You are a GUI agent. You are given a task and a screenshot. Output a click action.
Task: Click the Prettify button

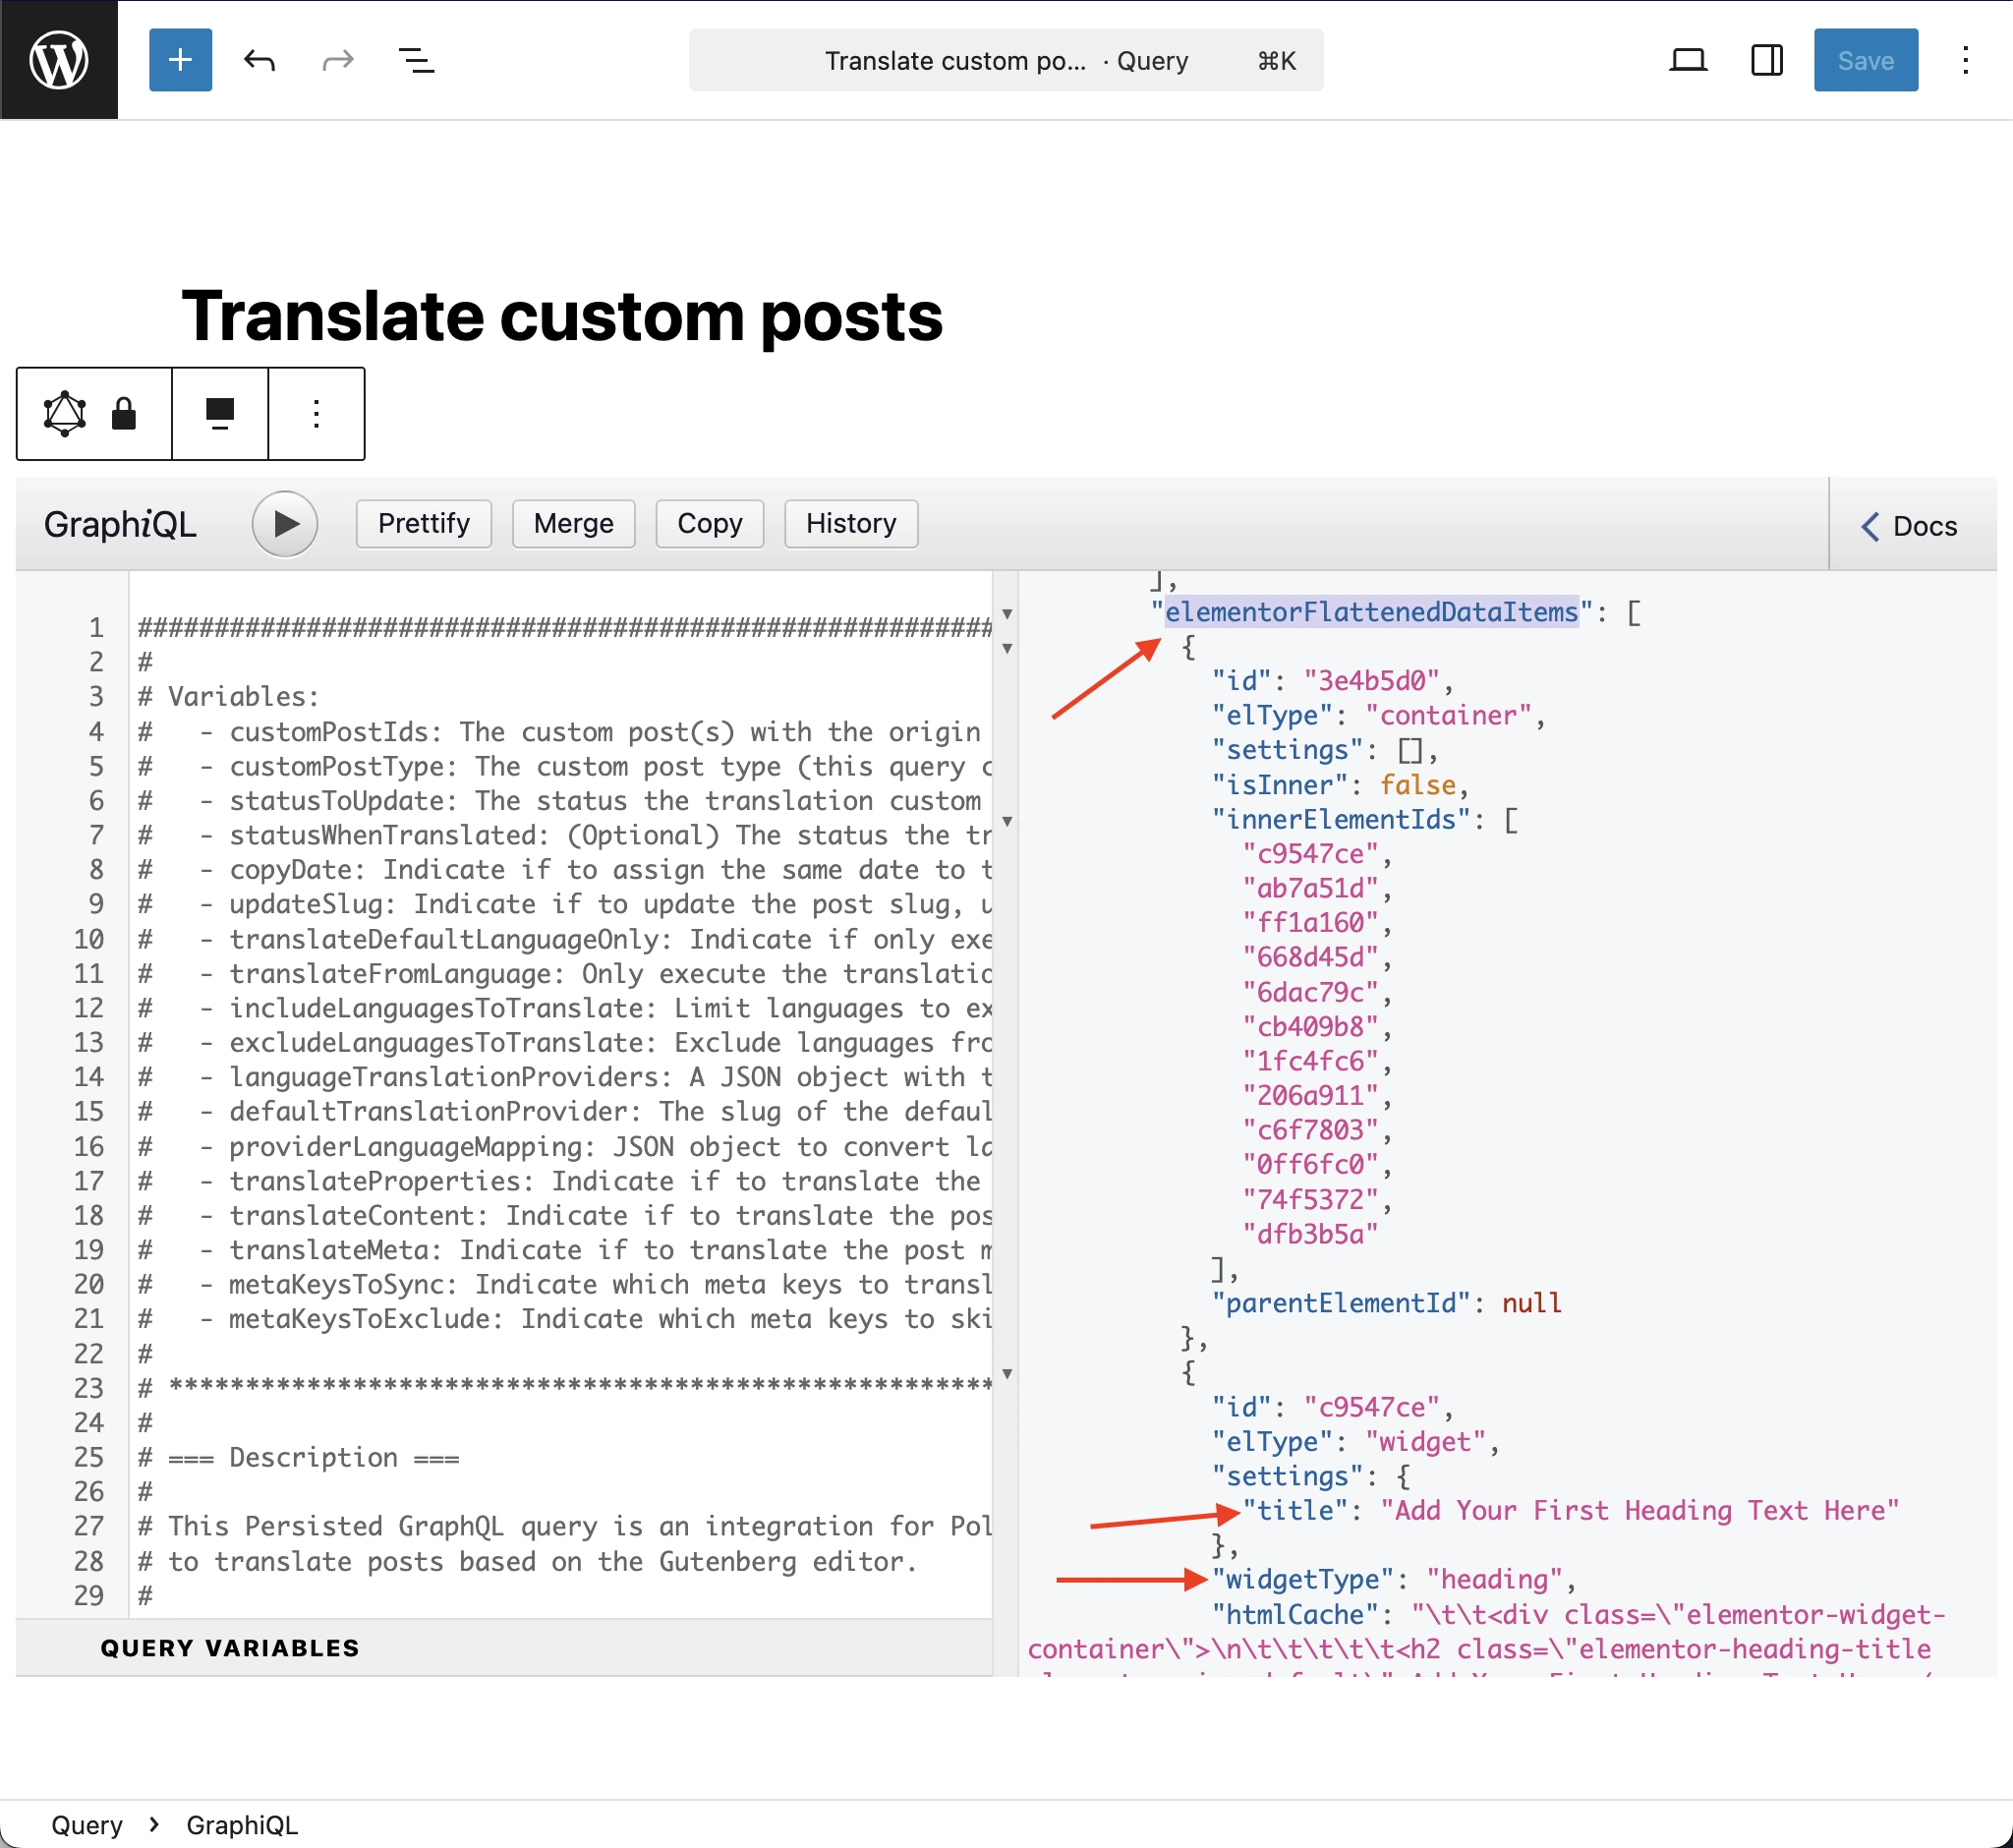tap(423, 523)
